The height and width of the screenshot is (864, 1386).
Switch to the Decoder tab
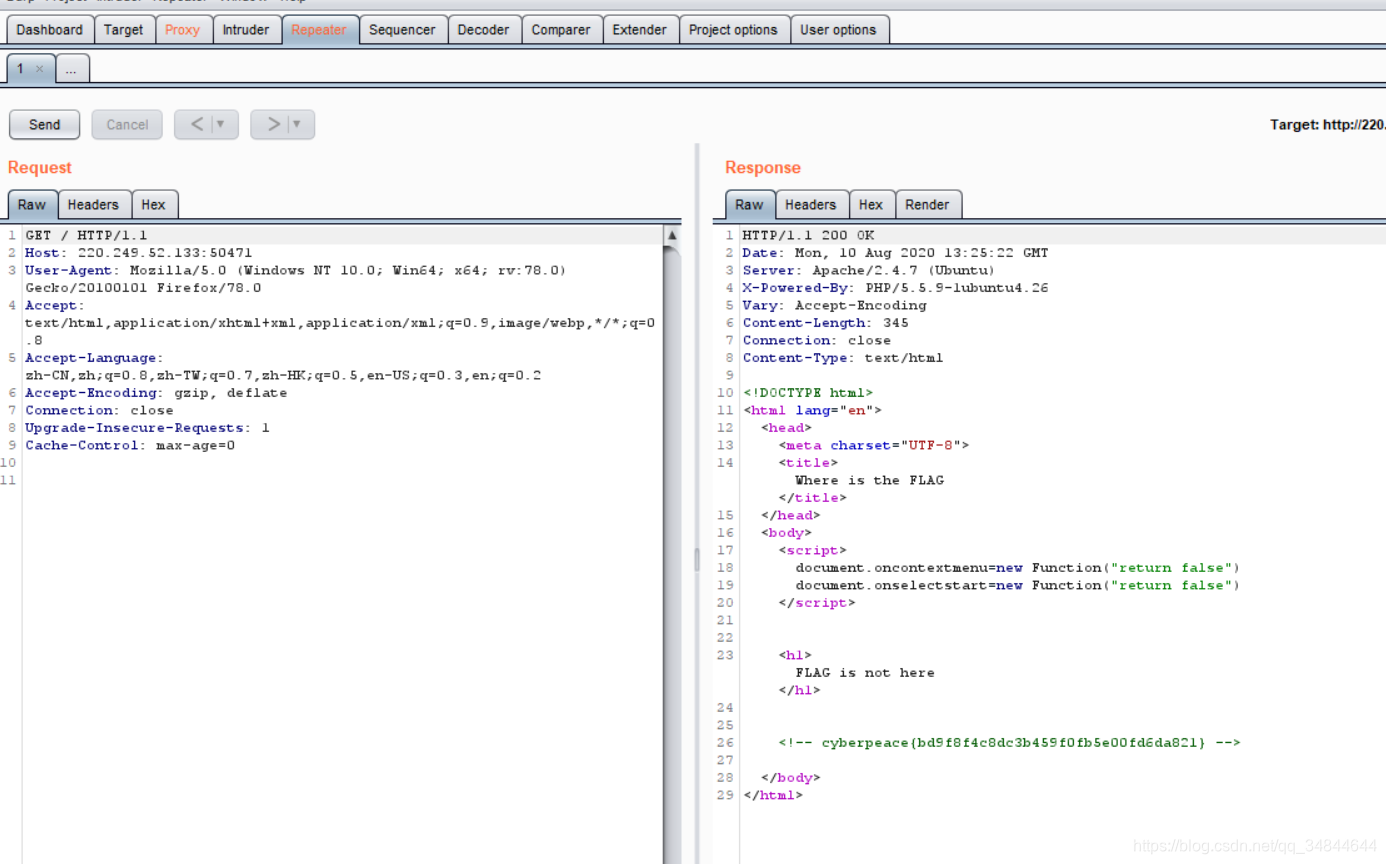[483, 30]
